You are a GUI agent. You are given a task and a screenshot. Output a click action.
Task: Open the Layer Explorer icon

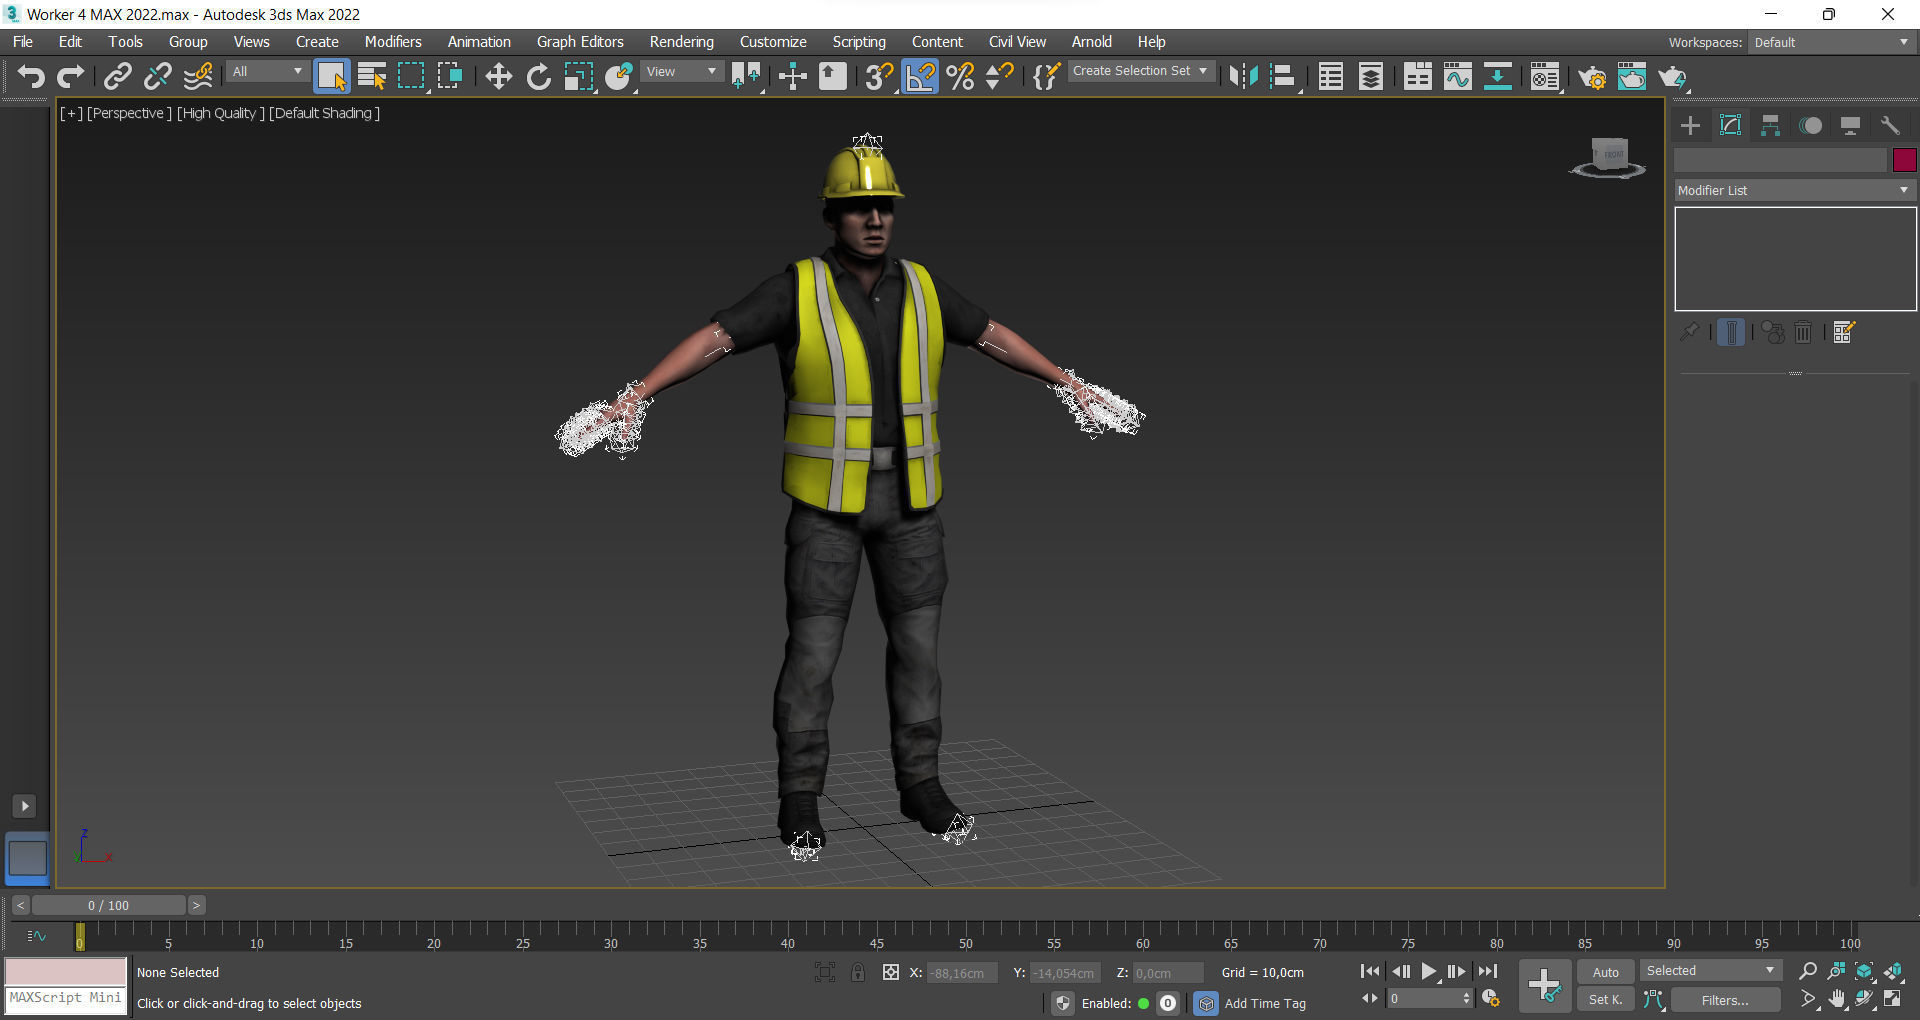[x=1371, y=77]
